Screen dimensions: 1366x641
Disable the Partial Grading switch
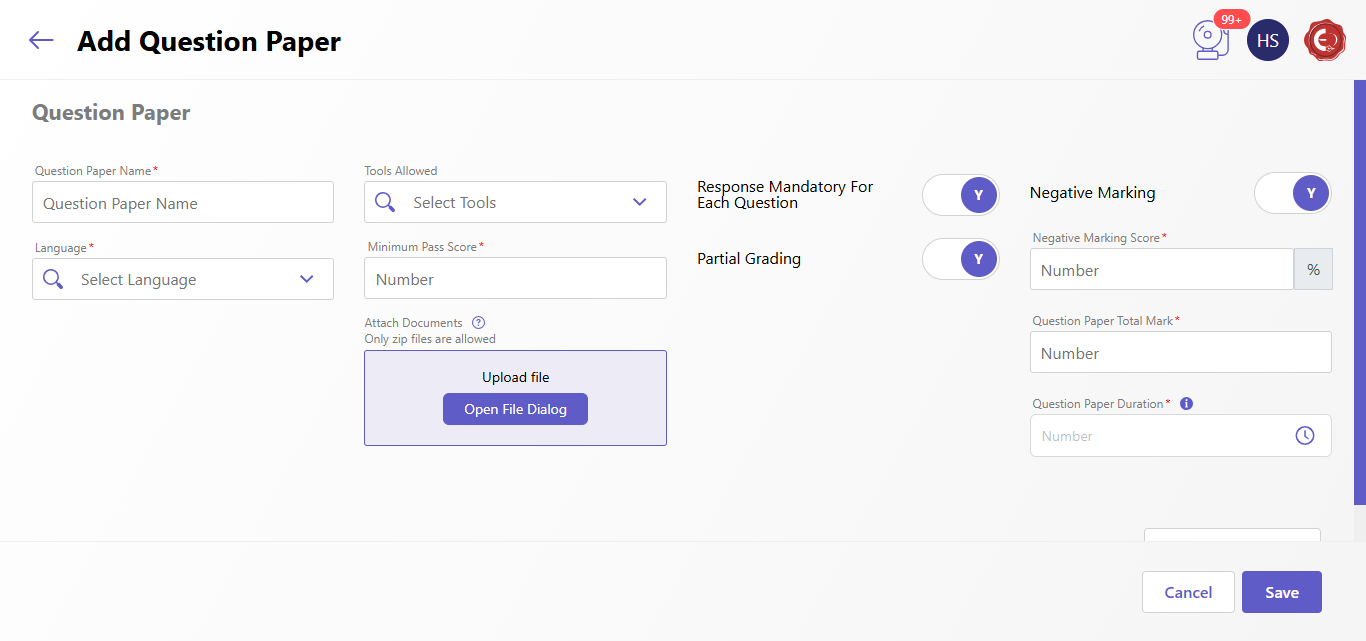click(960, 259)
